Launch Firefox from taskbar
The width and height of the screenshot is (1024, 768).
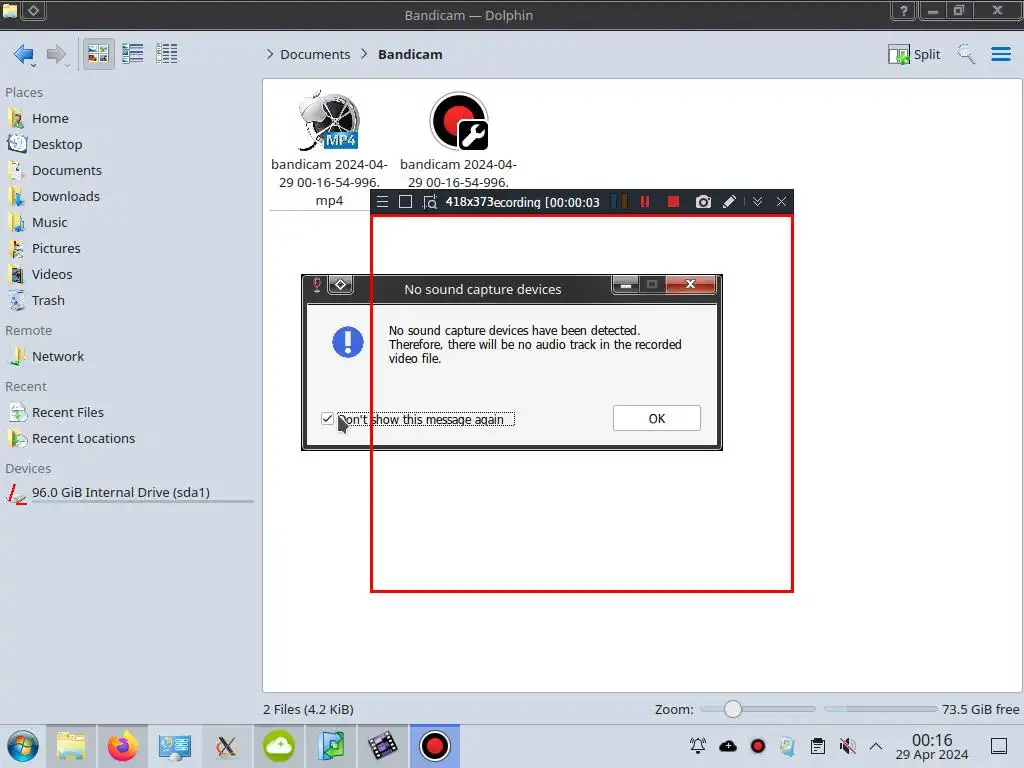tap(123, 746)
